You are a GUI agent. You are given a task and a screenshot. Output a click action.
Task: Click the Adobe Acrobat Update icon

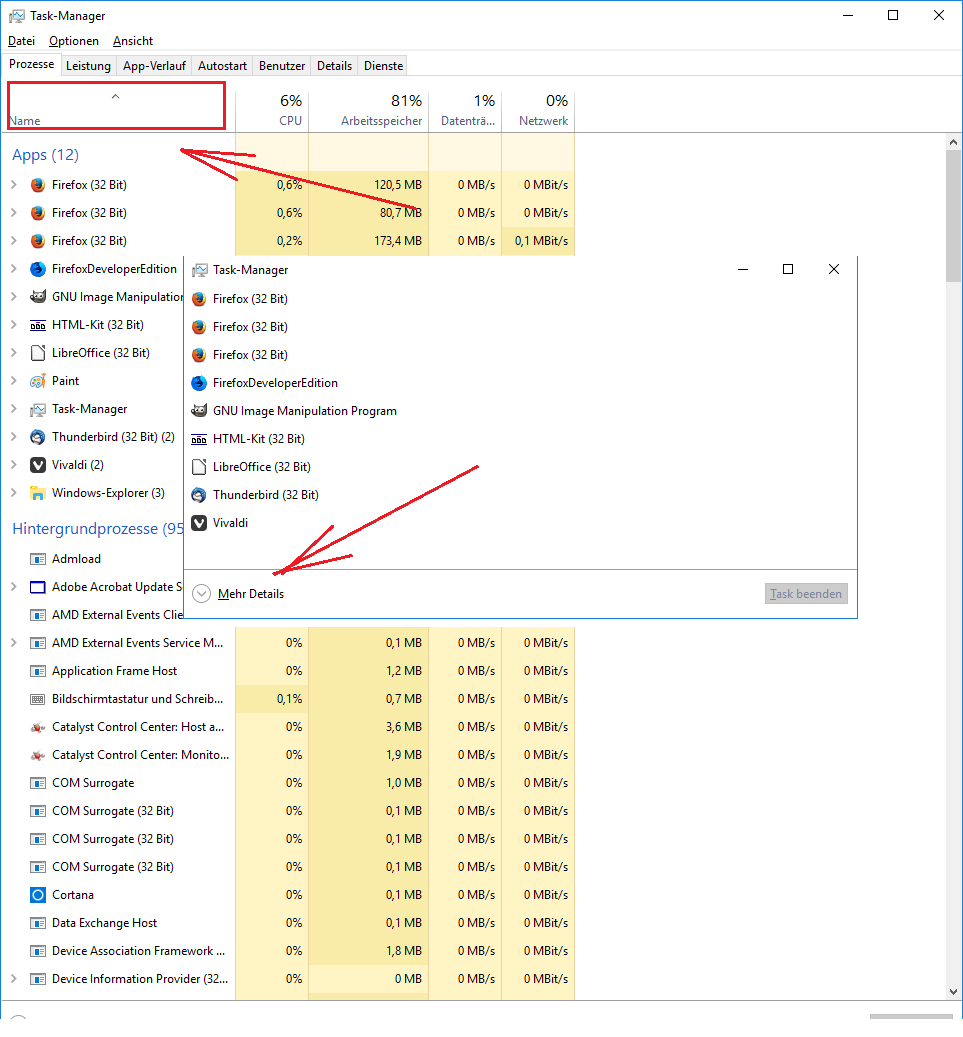[x=38, y=587]
